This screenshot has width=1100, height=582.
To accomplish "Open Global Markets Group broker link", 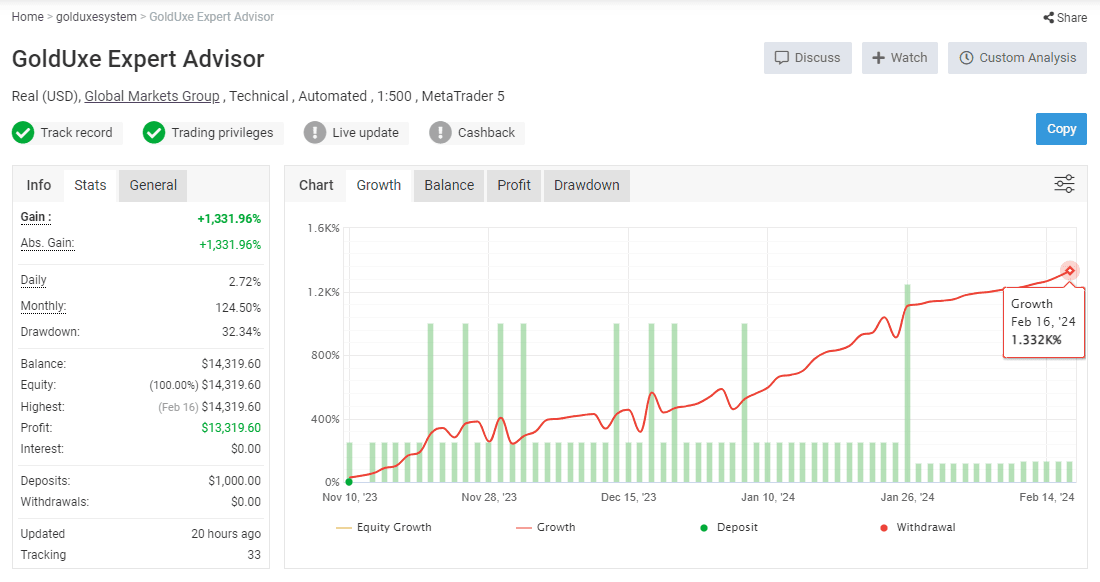I will tap(152, 96).
